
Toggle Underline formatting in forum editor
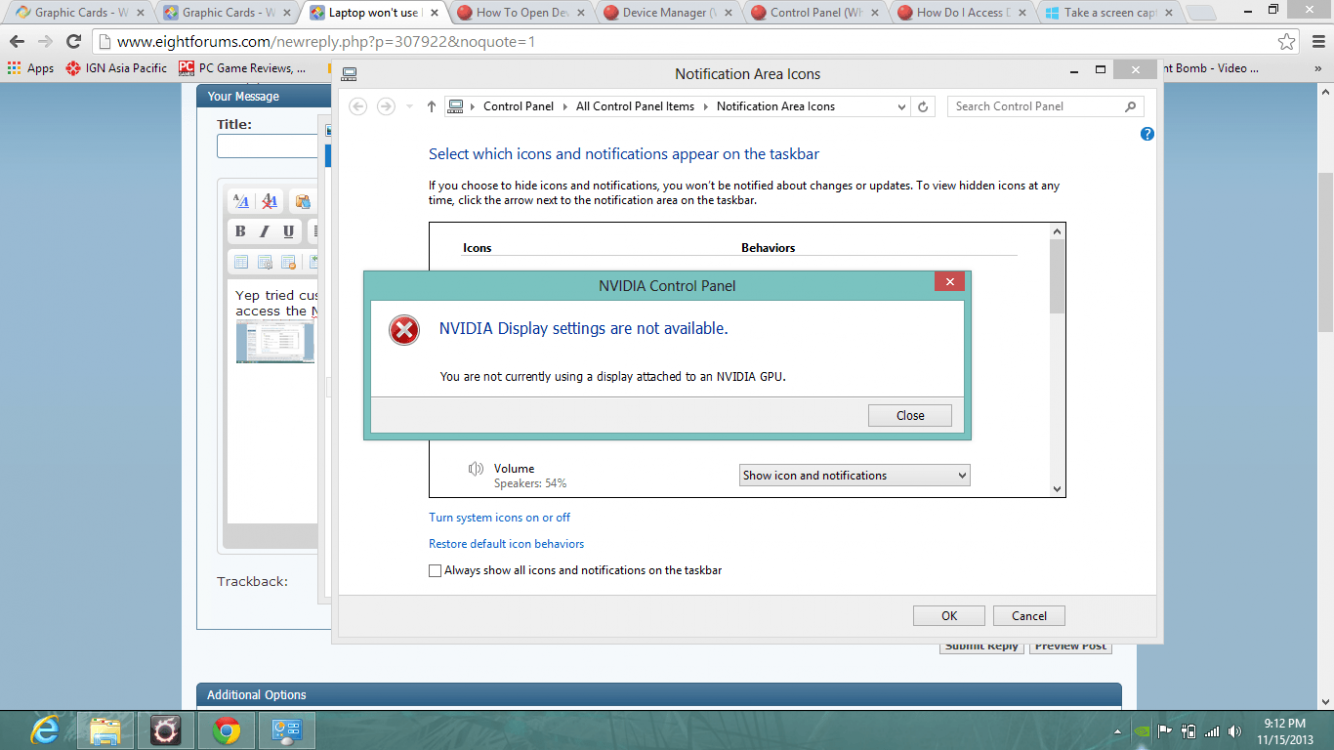(x=288, y=231)
